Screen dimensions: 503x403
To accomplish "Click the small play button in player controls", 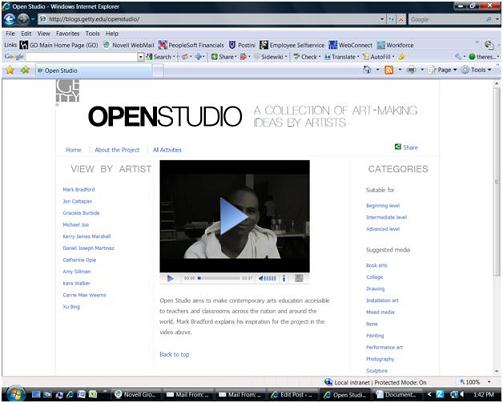I will click(x=170, y=278).
